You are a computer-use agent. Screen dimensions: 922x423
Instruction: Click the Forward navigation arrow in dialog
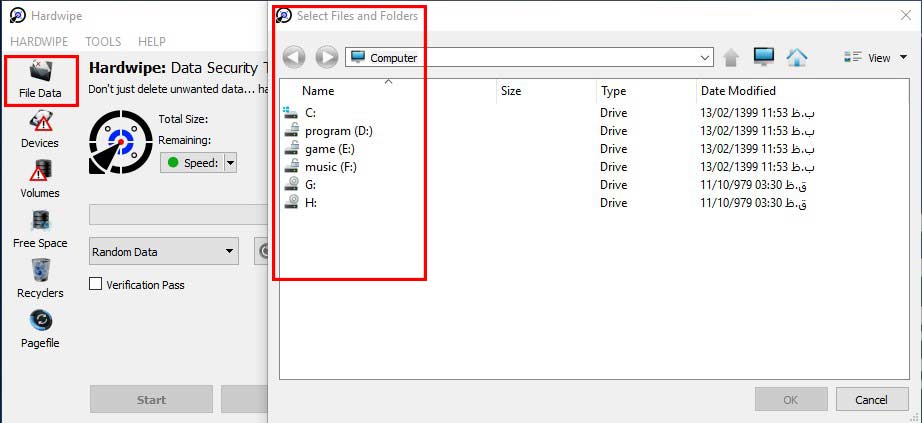pyautogui.click(x=326, y=58)
